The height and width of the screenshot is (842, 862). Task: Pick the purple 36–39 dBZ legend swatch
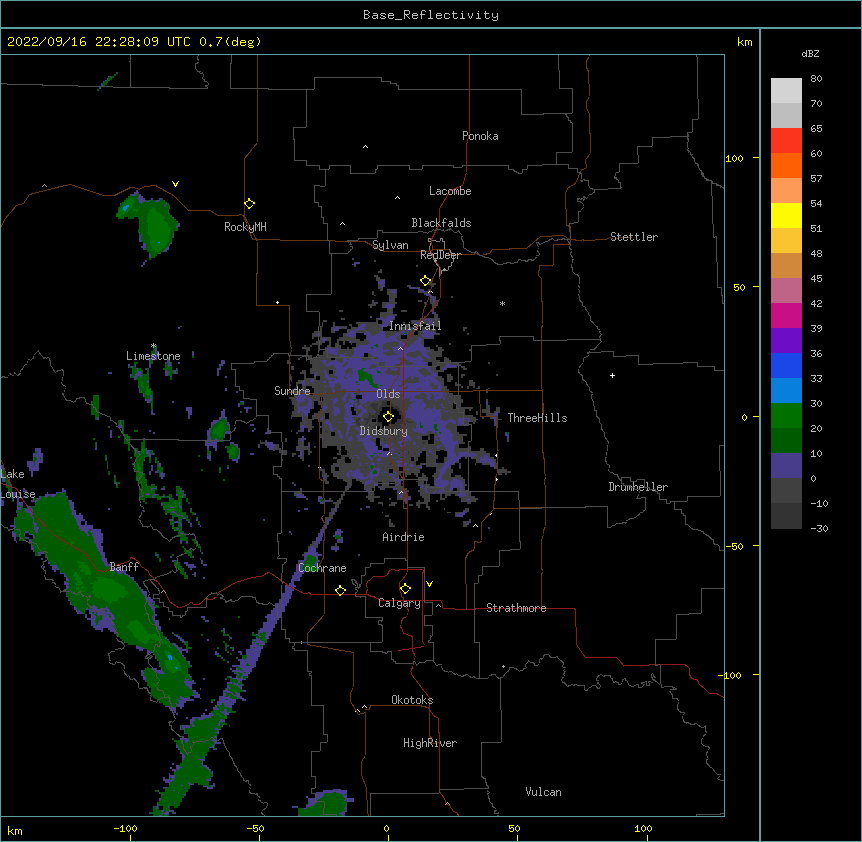pos(786,341)
